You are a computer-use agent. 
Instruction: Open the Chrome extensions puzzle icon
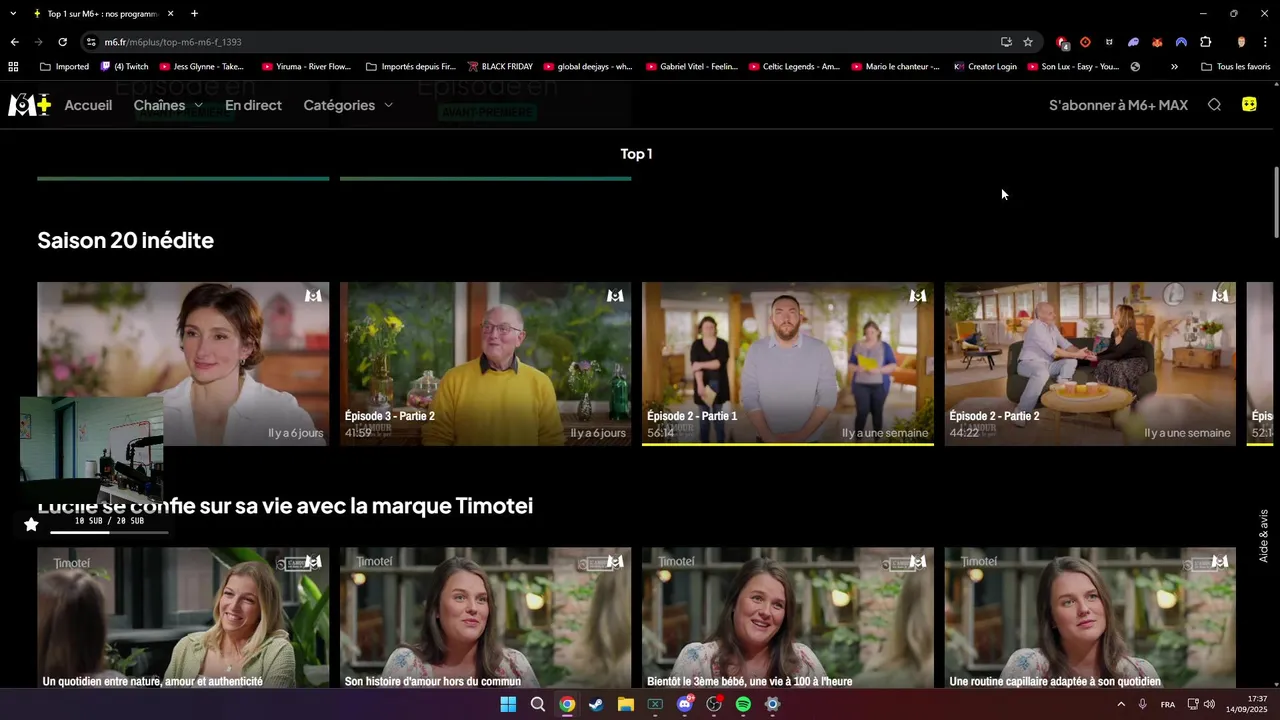1205,42
